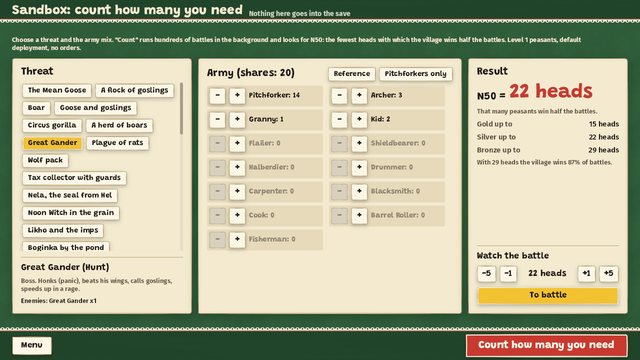Add one Kid with plus button
The width and height of the screenshot is (640, 360).
pos(359,120)
